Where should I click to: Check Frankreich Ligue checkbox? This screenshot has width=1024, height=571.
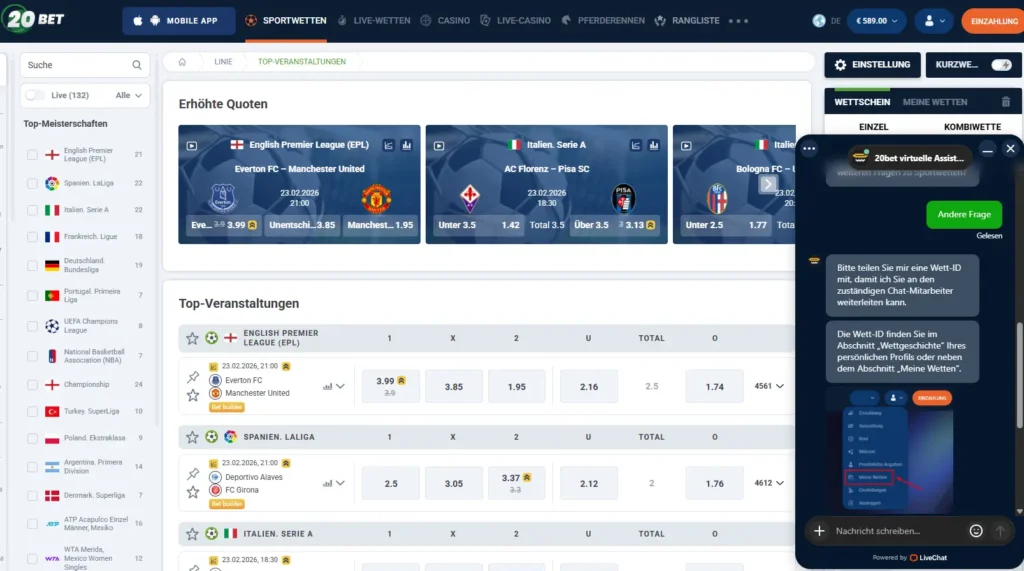coord(32,237)
